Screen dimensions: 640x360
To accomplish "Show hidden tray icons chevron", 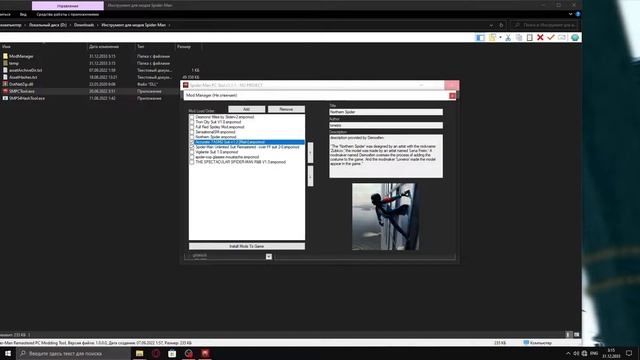I will click(568, 353).
